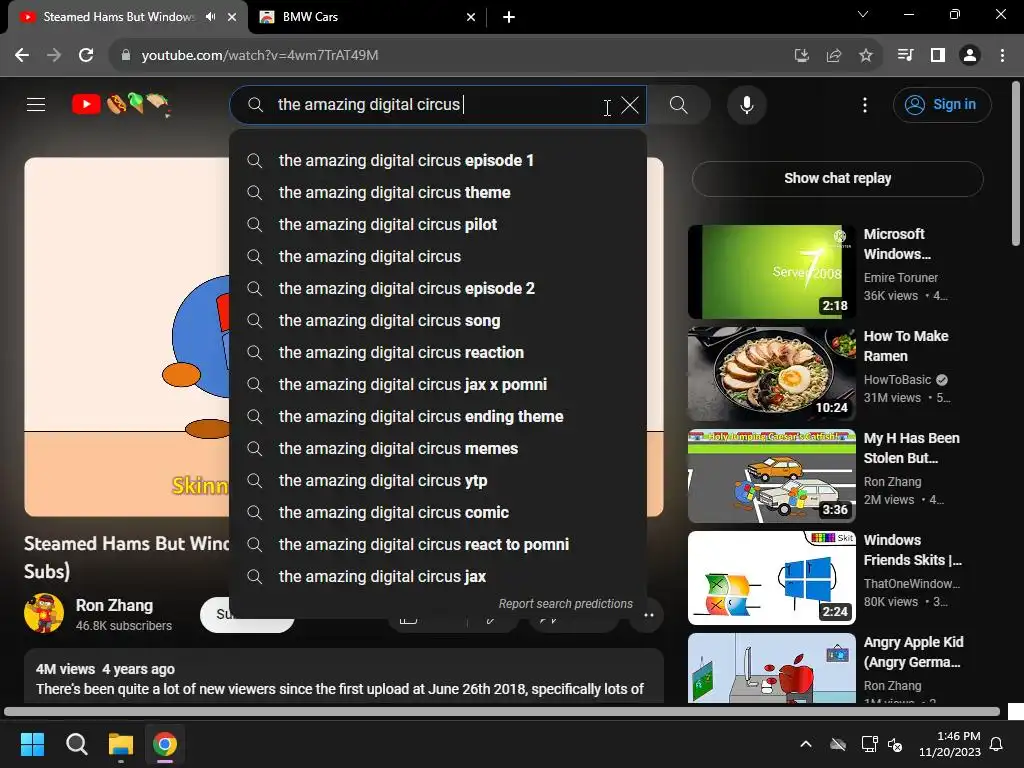
Task: Show hidden system tray icons
Action: point(806,744)
